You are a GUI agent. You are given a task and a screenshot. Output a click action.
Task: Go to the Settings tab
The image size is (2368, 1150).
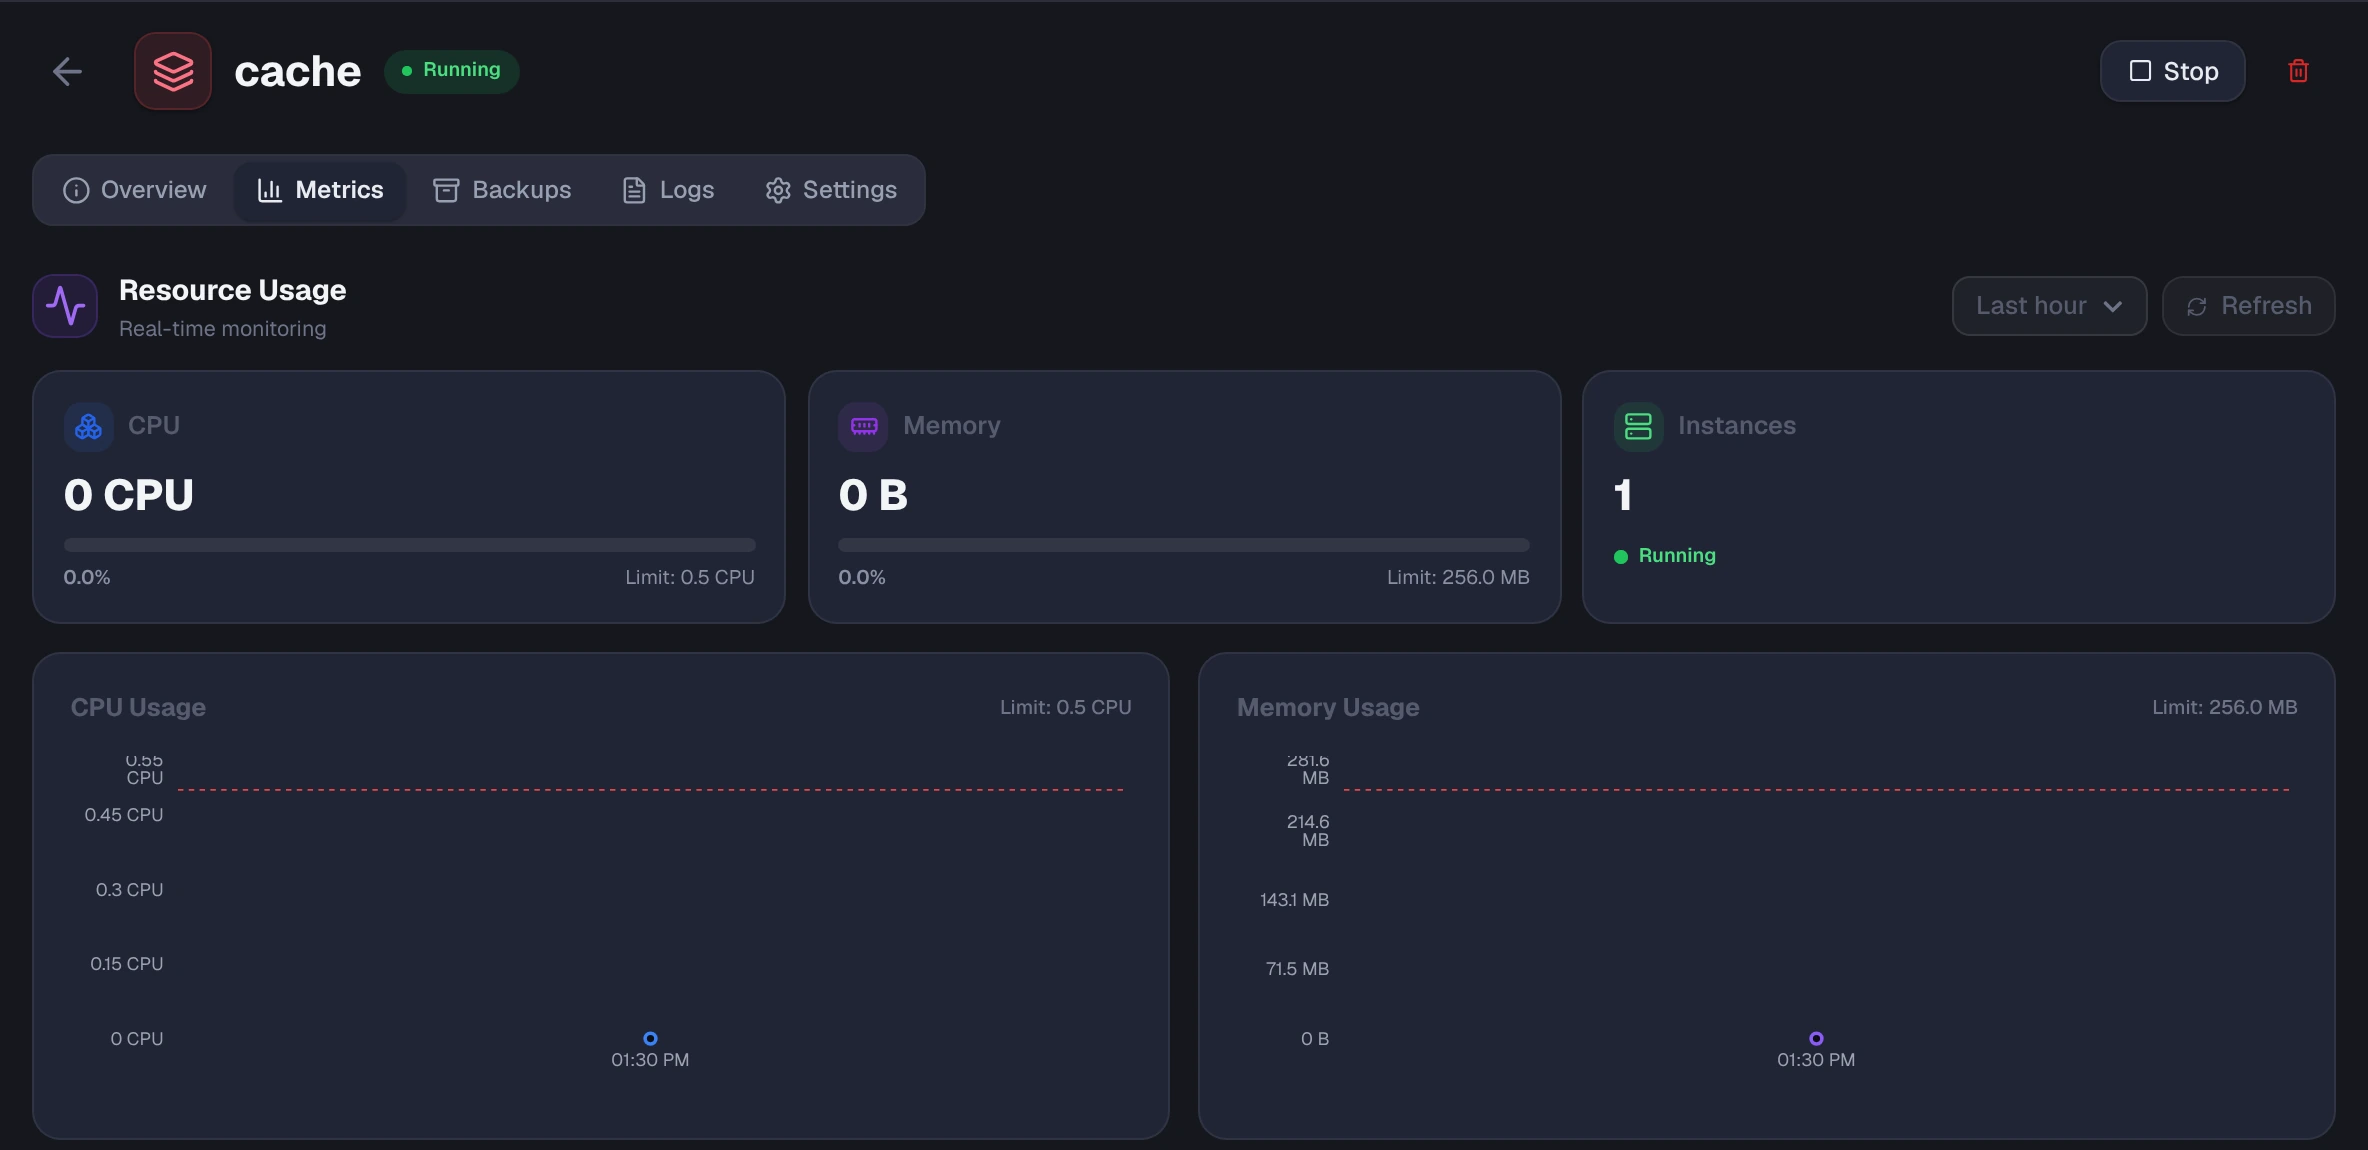[830, 190]
